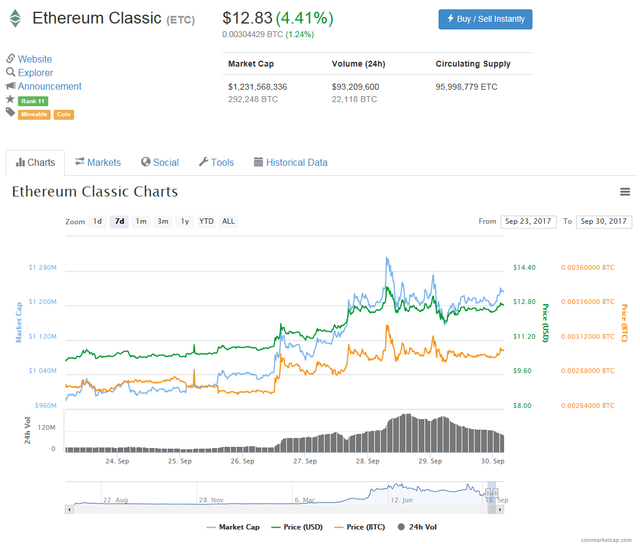Set chart zoom to 1m
This screenshot has width=640, height=544.
141,222
